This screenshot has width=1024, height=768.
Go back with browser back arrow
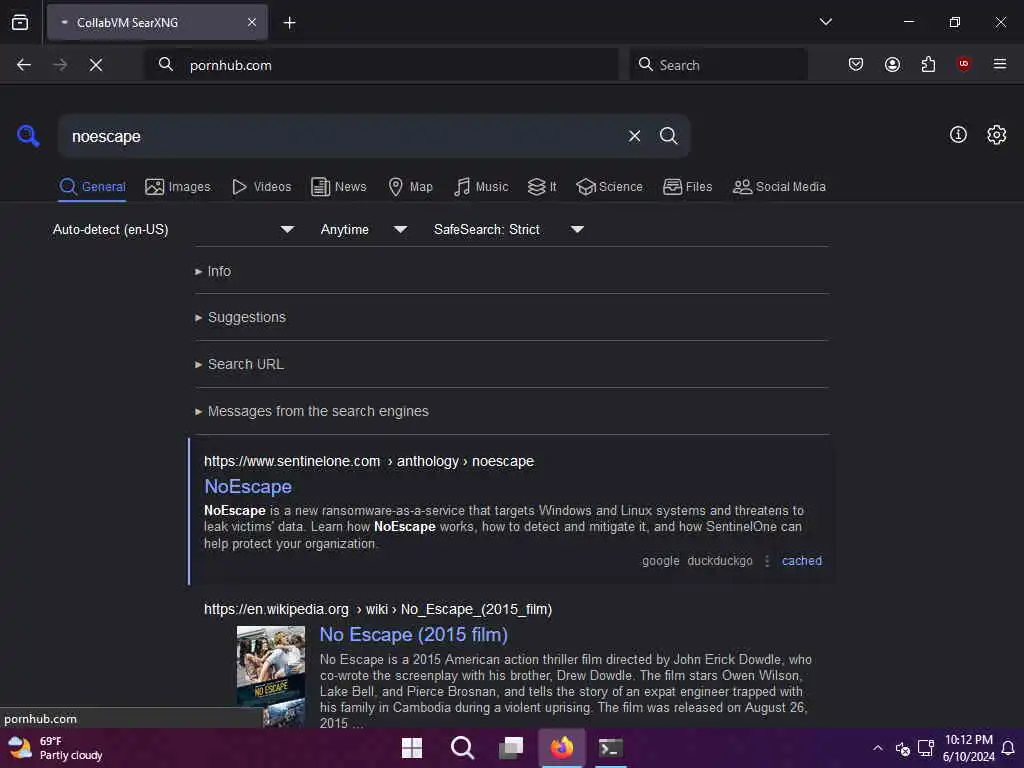tap(24, 65)
